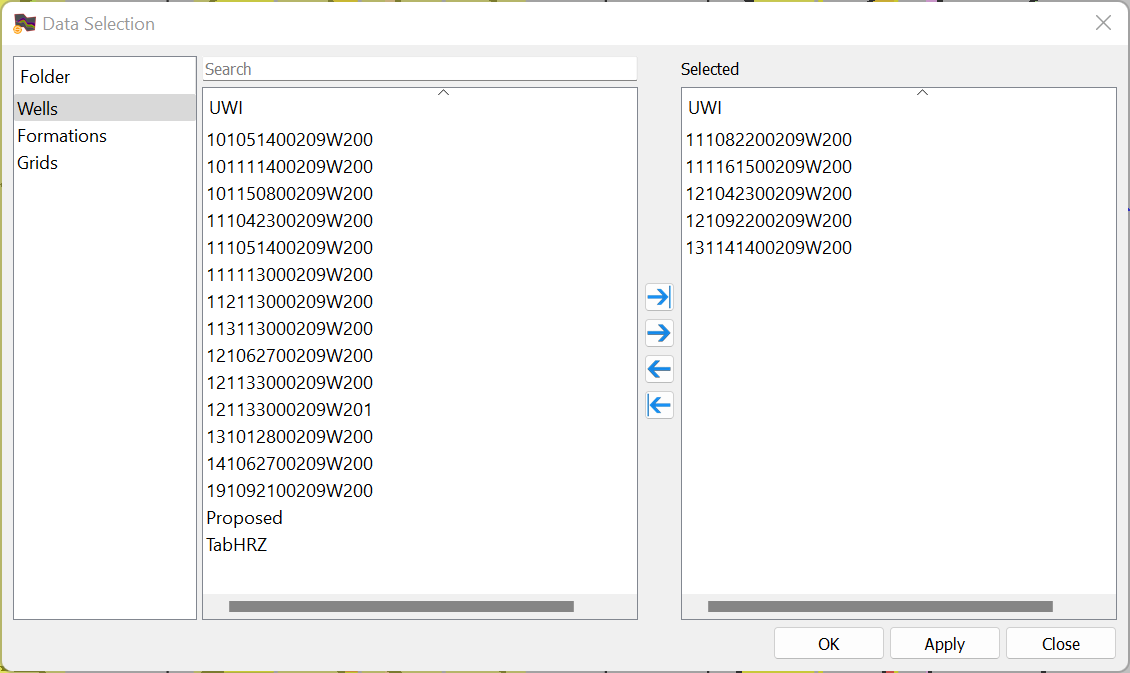
Task: Click the move-all-right arrow button
Action: point(659,297)
